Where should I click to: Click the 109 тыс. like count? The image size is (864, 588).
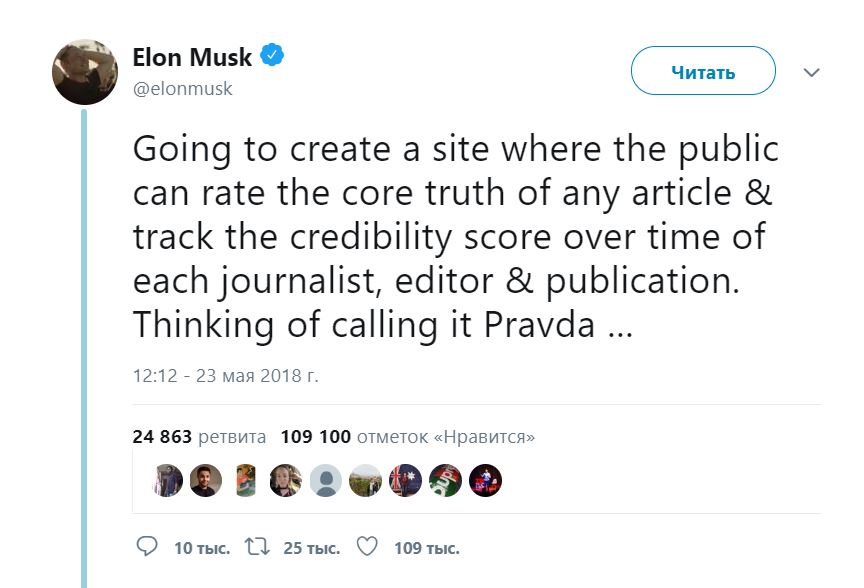coord(426,548)
